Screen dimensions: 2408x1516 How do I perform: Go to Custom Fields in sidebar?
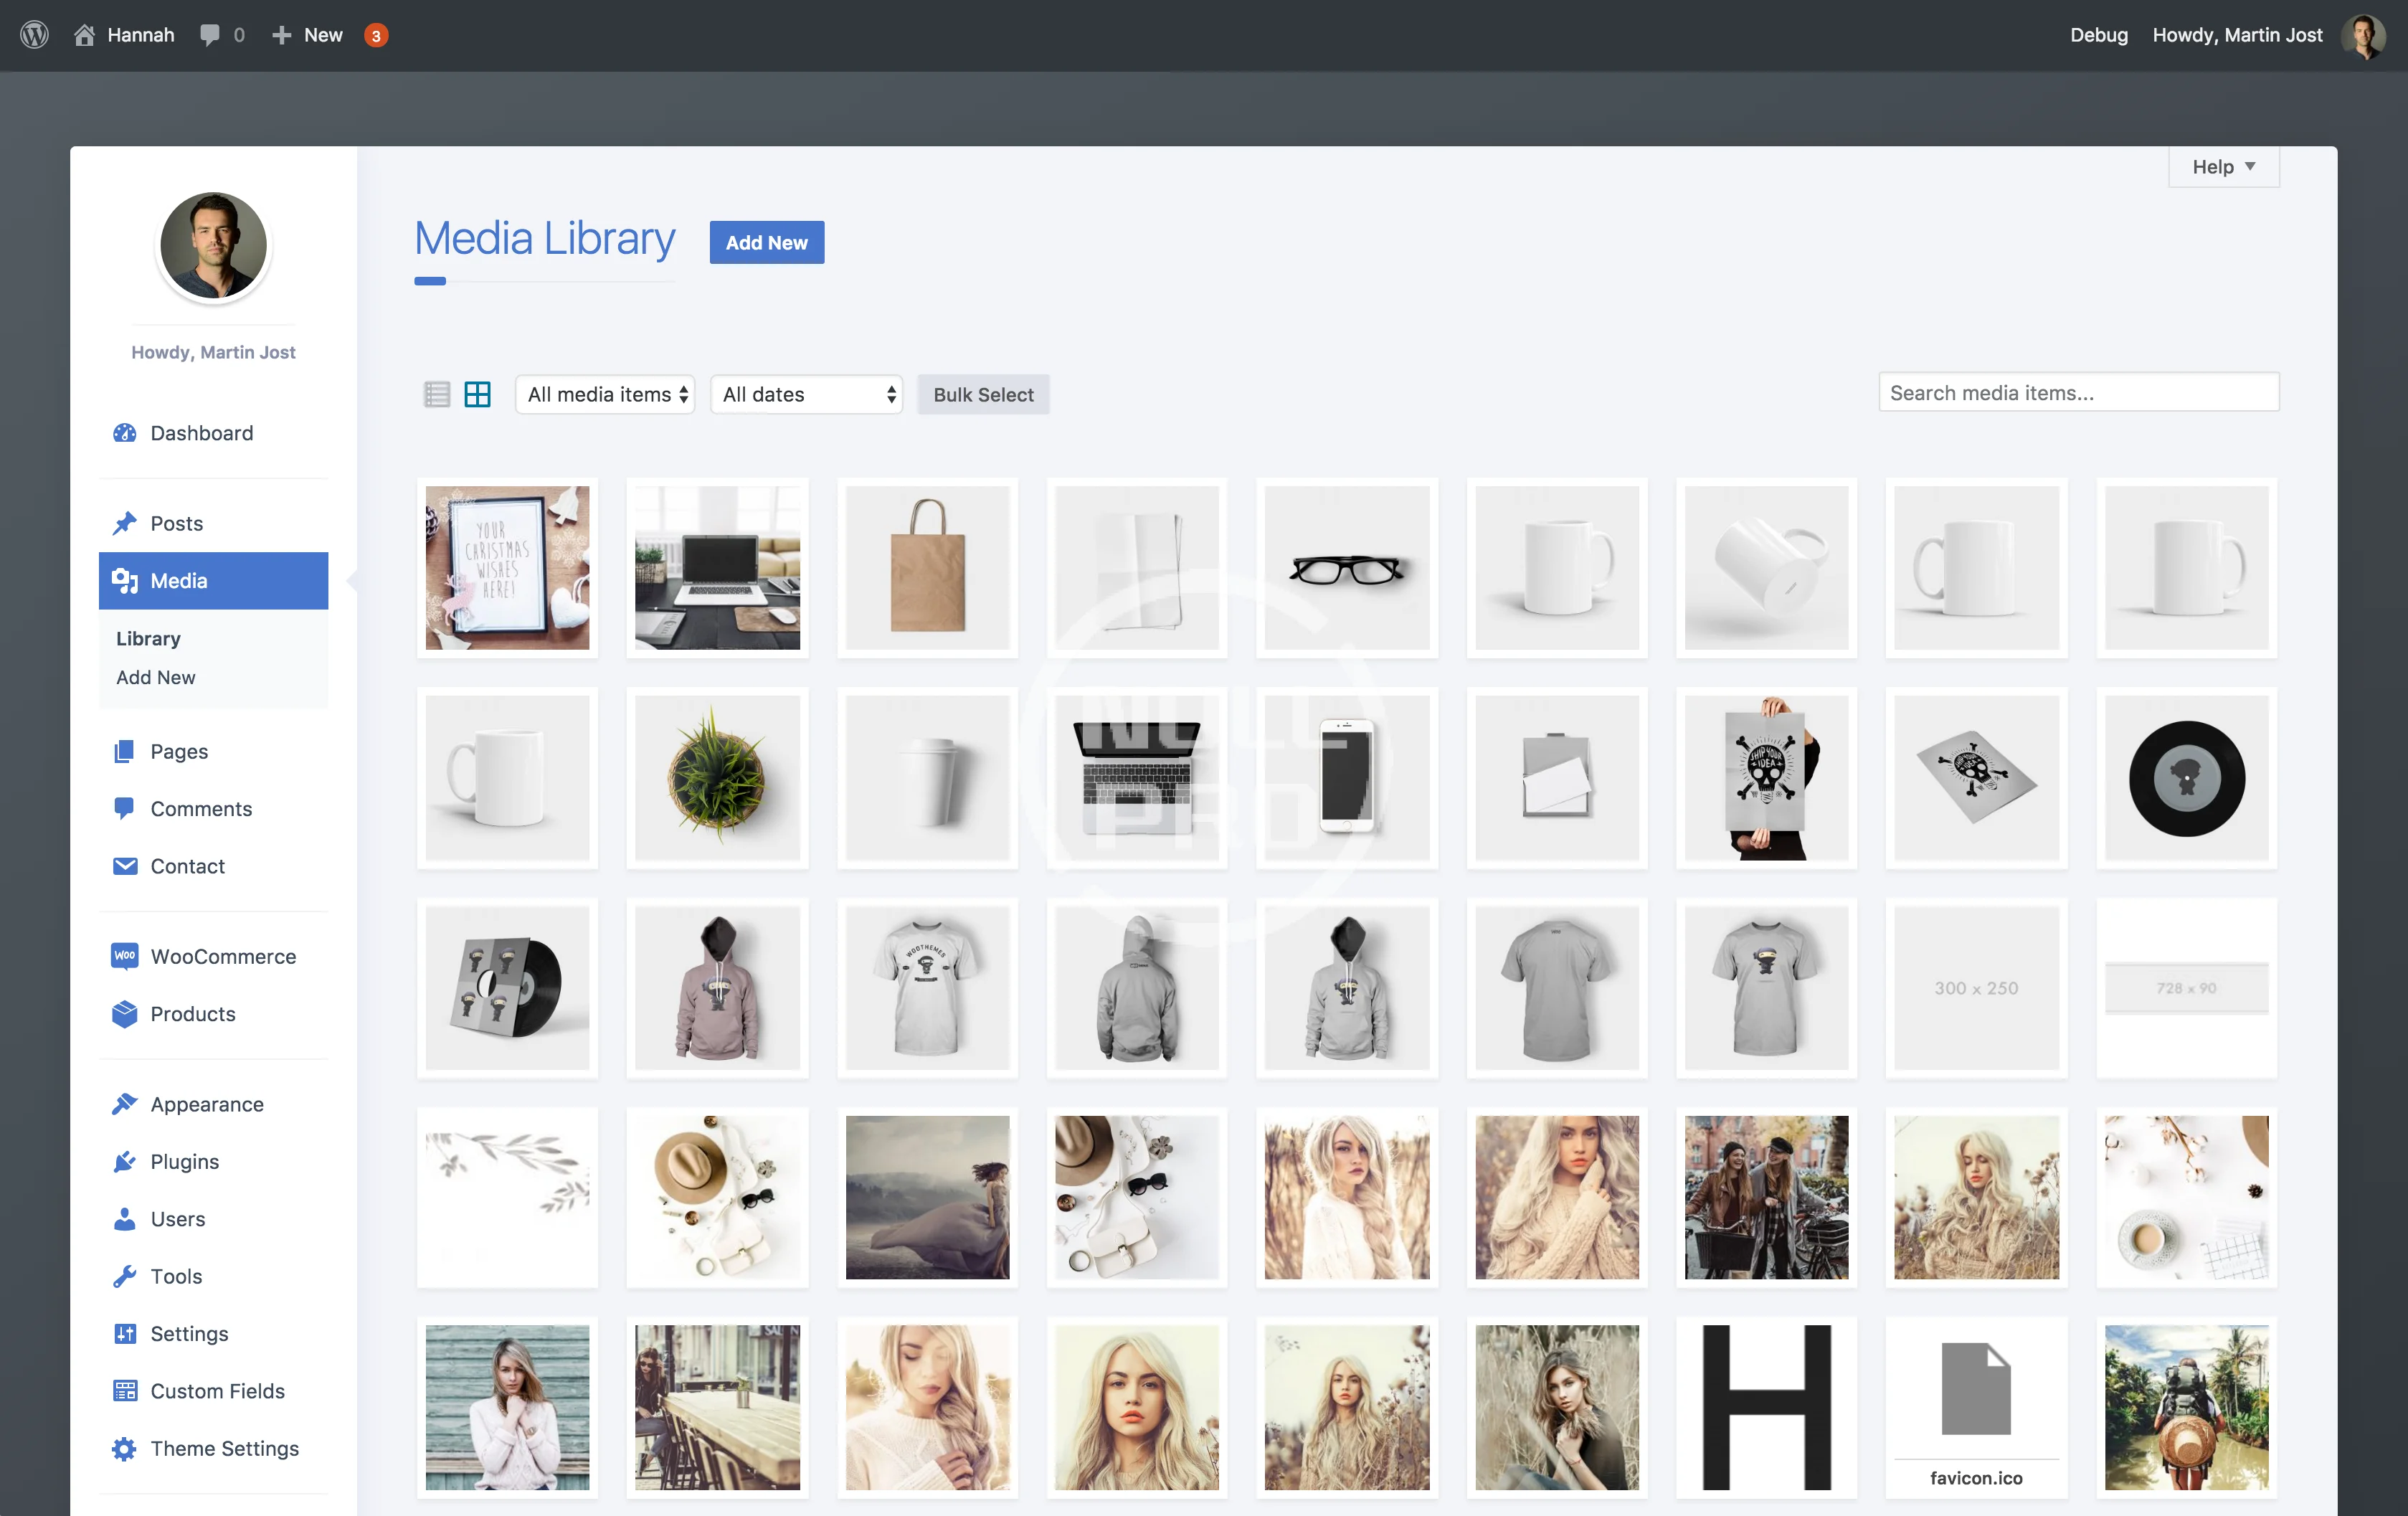click(x=217, y=1391)
